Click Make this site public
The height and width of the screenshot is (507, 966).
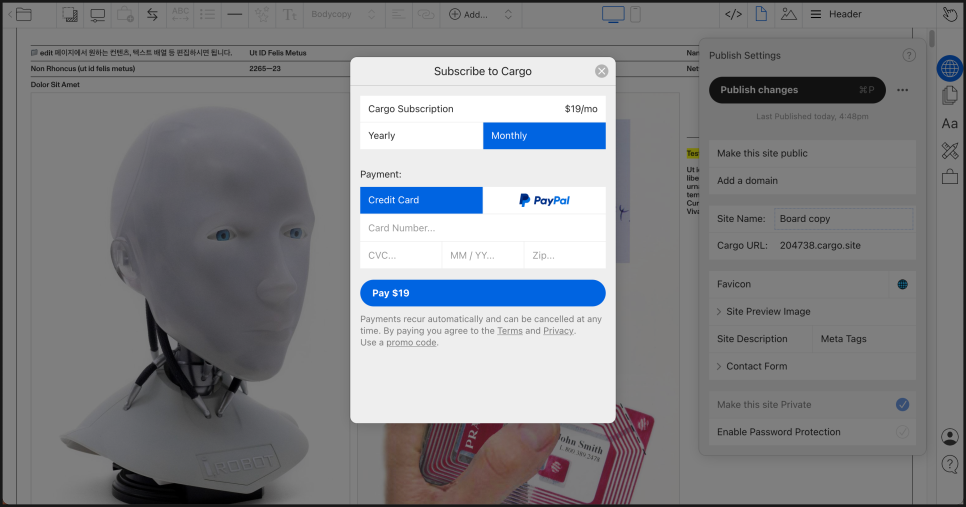[813, 153]
